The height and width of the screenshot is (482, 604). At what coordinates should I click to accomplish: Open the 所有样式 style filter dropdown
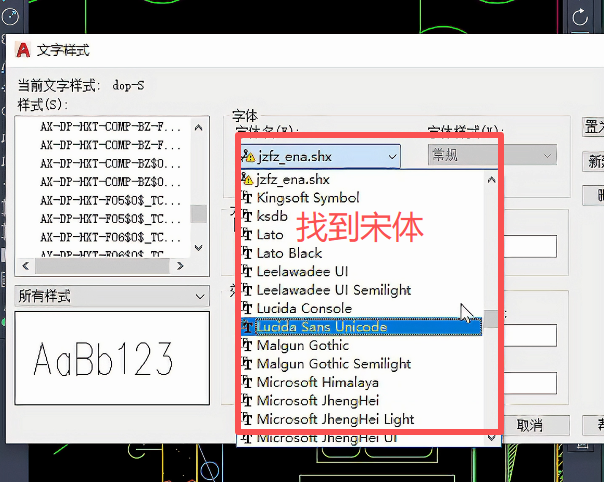(111, 296)
